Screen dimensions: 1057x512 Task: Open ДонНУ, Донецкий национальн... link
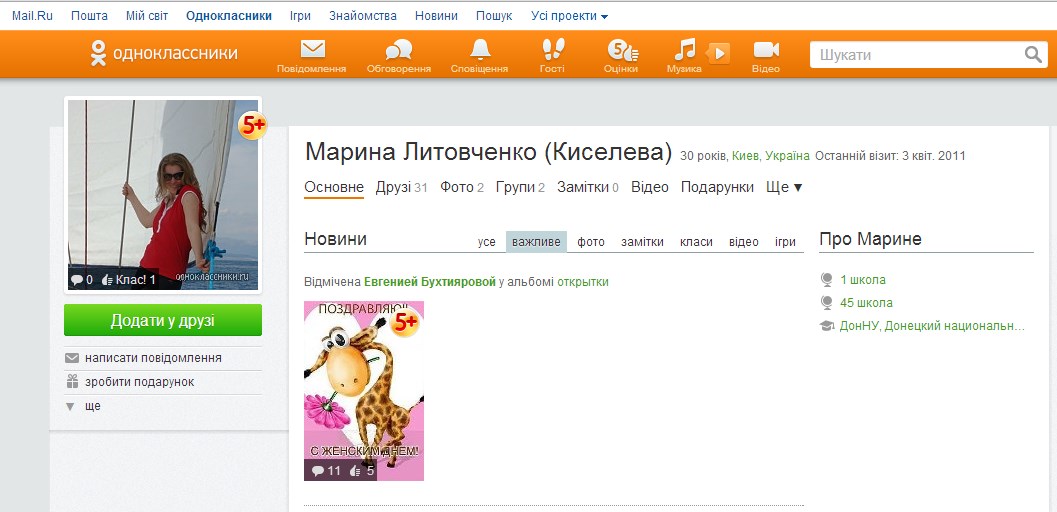[932, 326]
